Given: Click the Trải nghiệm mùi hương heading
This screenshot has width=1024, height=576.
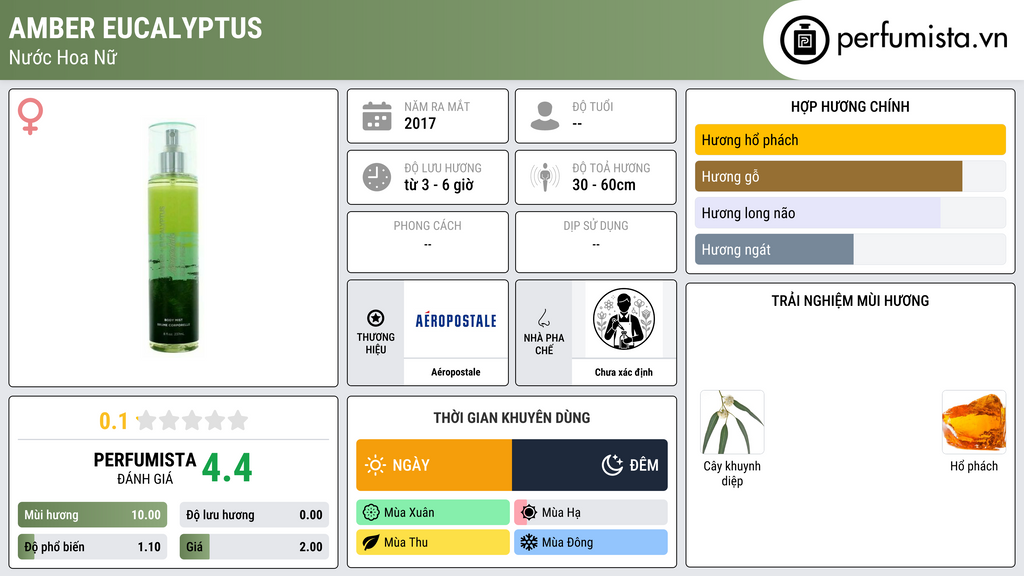Looking at the screenshot, I should click(x=850, y=301).
